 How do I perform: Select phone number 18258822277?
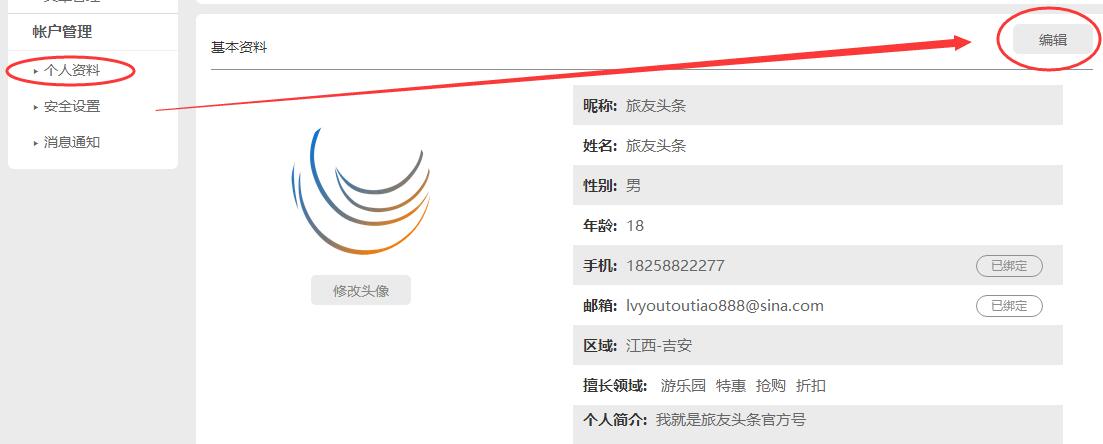point(675,266)
